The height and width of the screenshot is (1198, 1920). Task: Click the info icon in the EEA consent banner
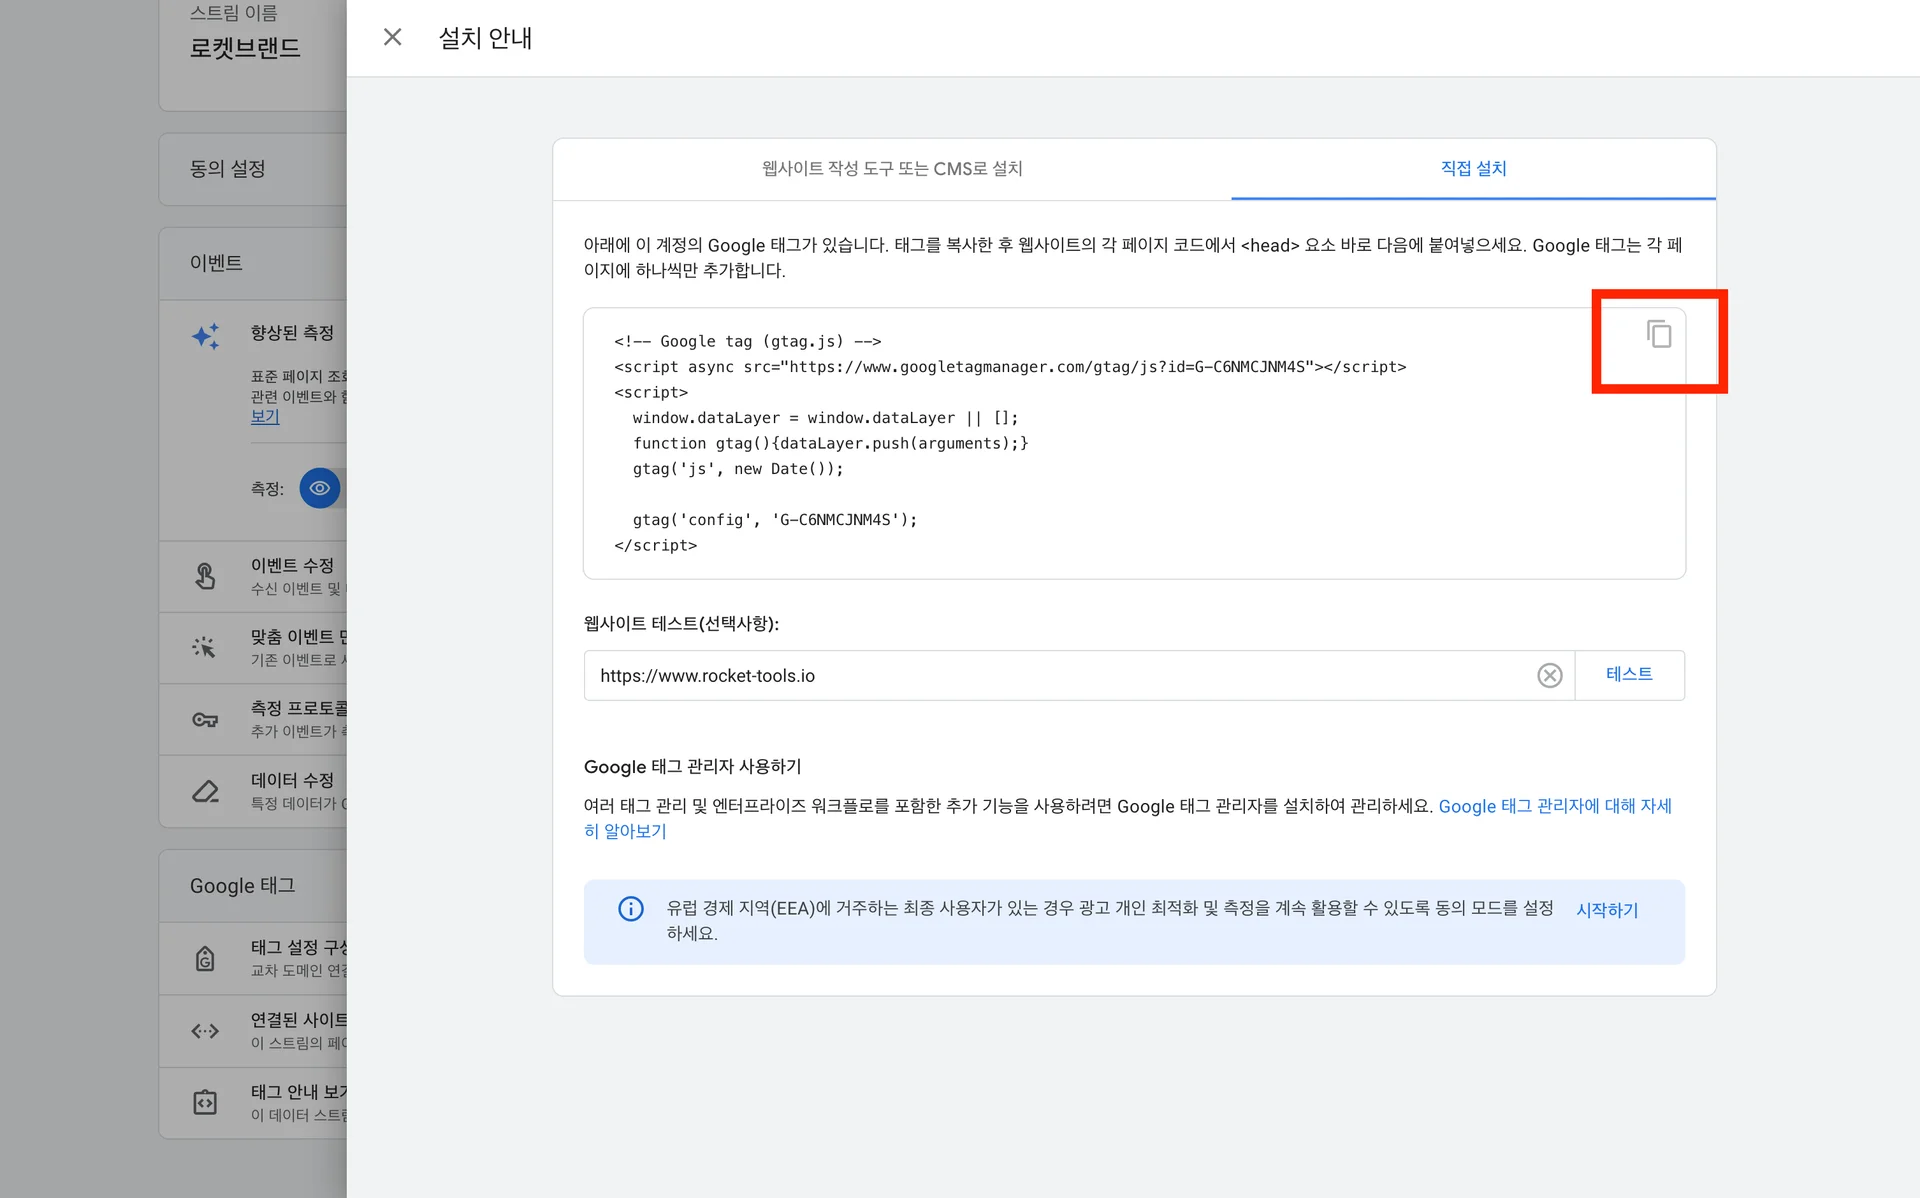[630, 909]
